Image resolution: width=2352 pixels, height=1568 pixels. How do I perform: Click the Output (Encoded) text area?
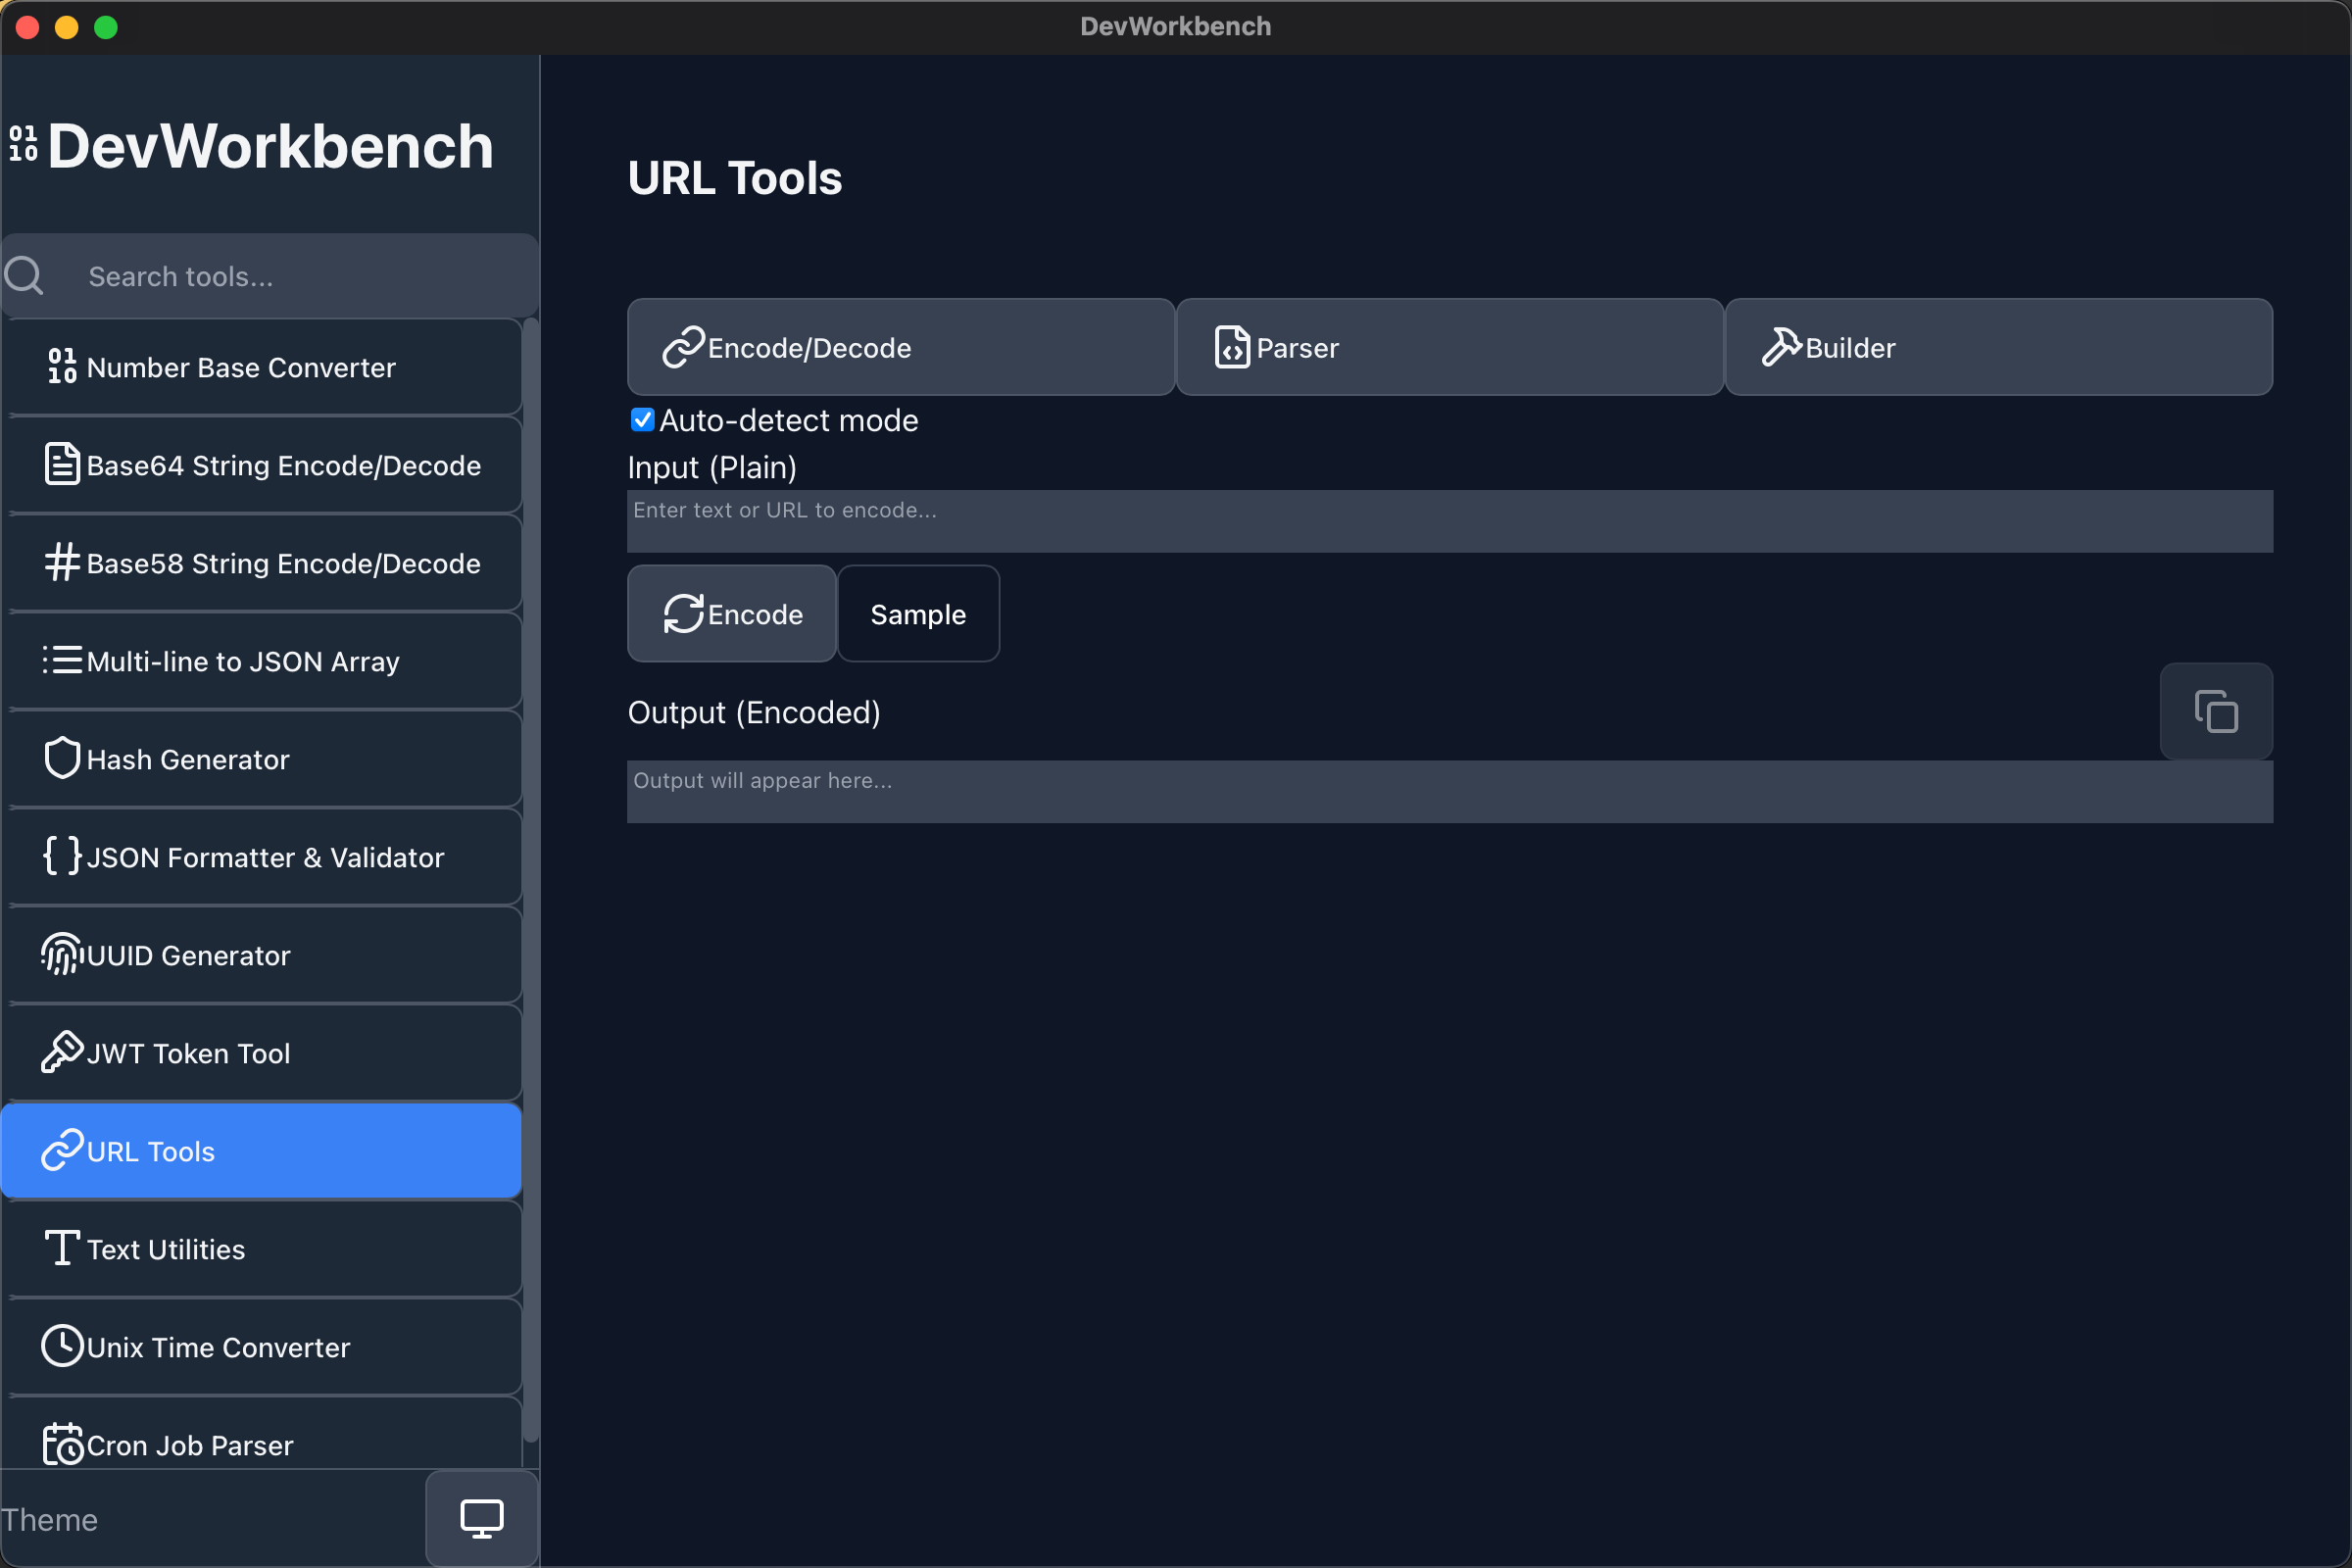[1450, 791]
